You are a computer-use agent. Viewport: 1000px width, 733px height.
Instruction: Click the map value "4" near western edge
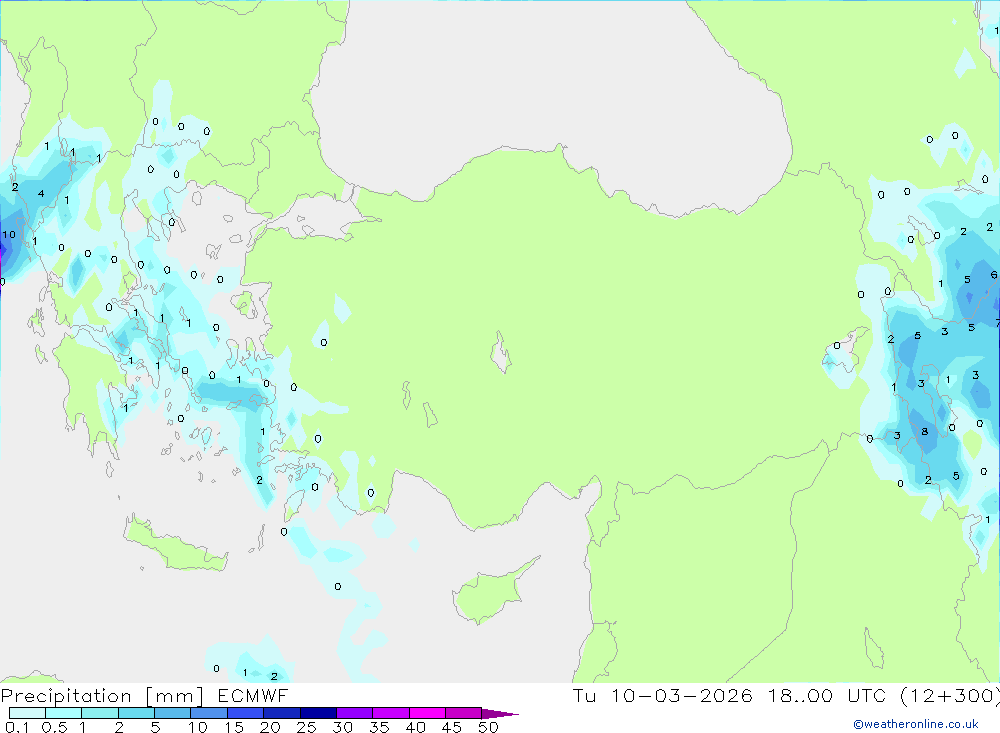41,193
